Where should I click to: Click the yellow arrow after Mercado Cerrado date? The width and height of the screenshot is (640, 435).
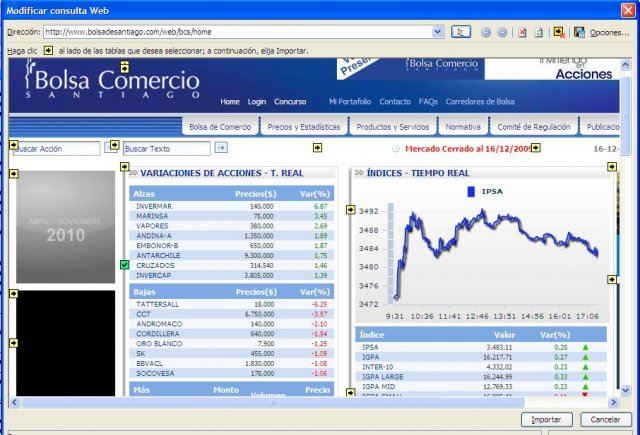pyautogui.click(x=536, y=148)
